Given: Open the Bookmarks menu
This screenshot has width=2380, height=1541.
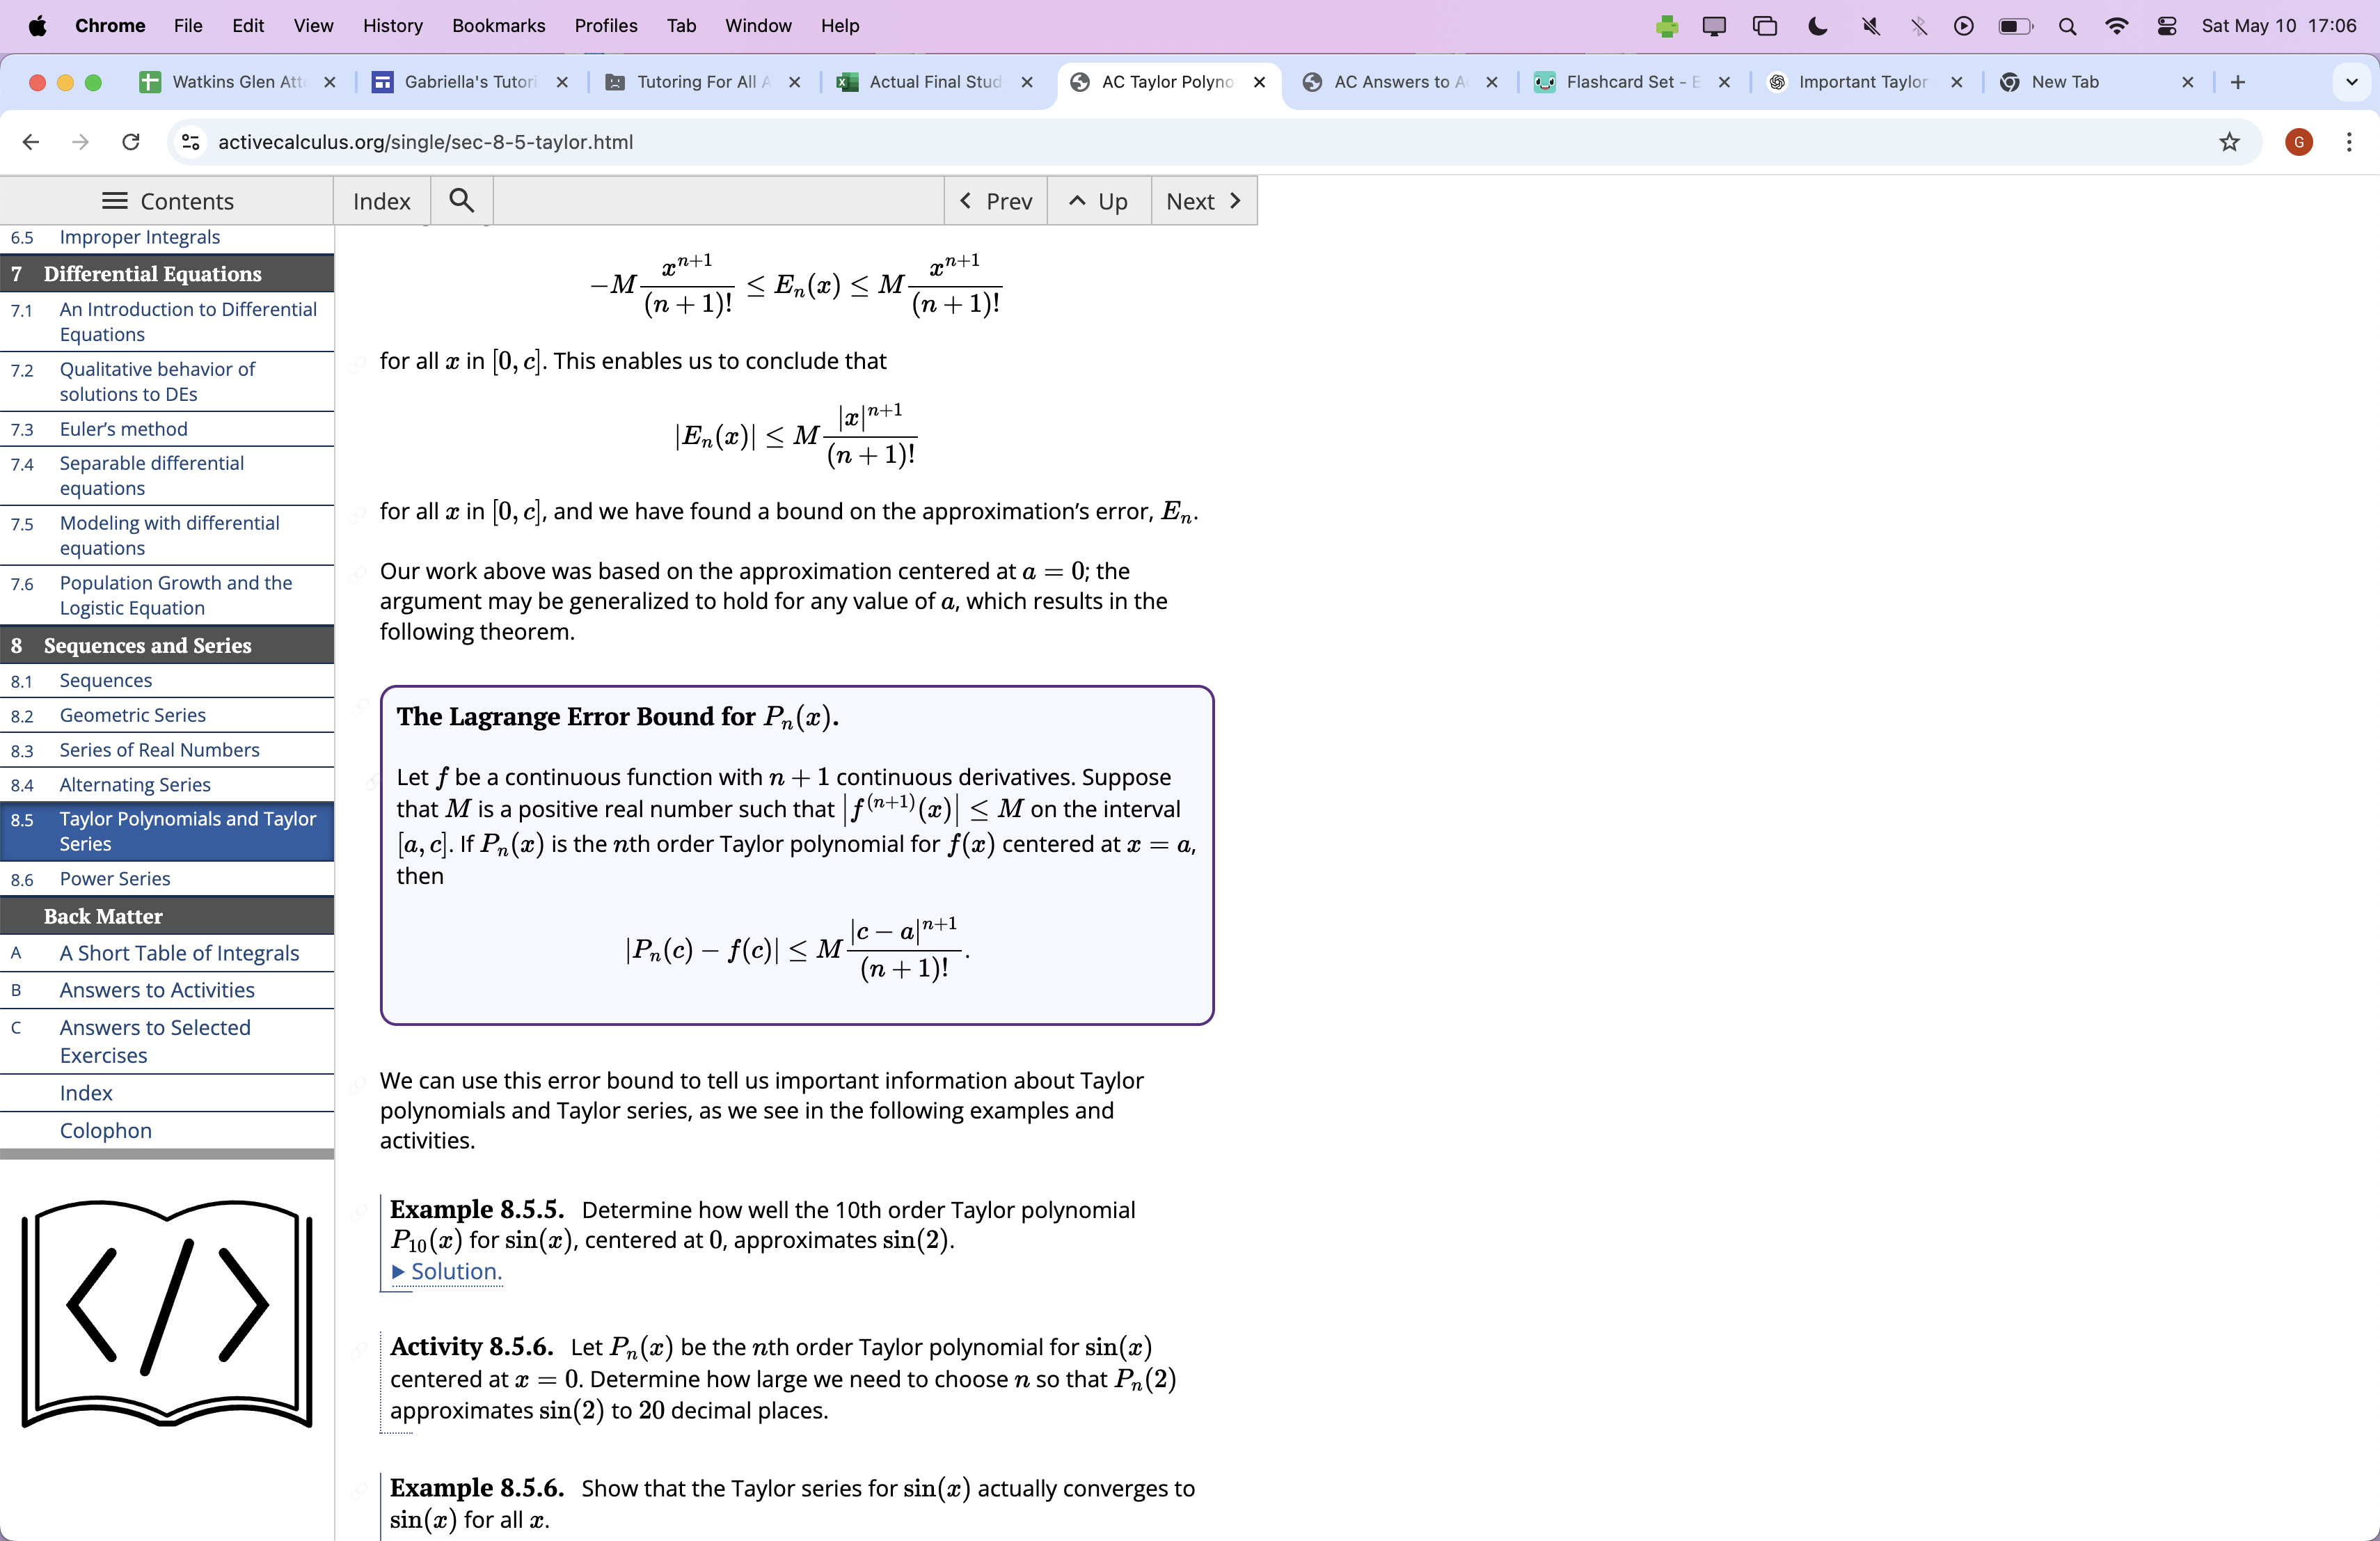Looking at the screenshot, I should 498,26.
